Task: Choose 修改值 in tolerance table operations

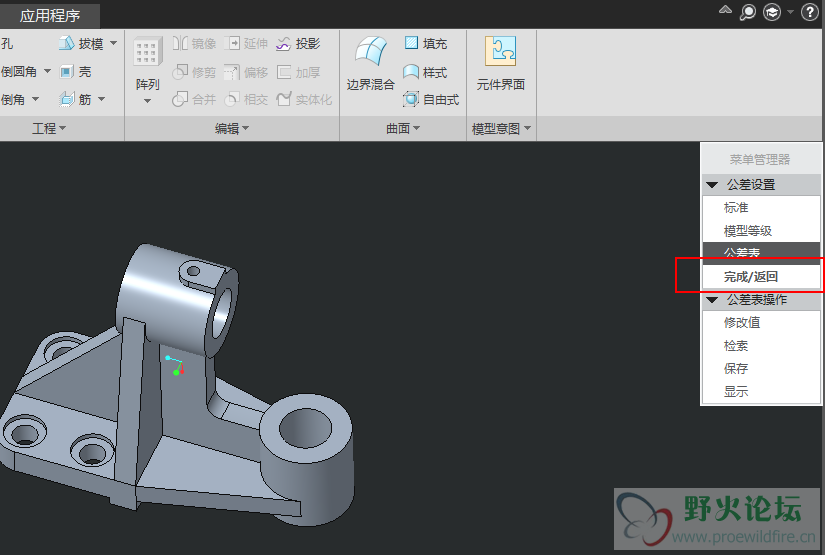Action: click(x=761, y=322)
